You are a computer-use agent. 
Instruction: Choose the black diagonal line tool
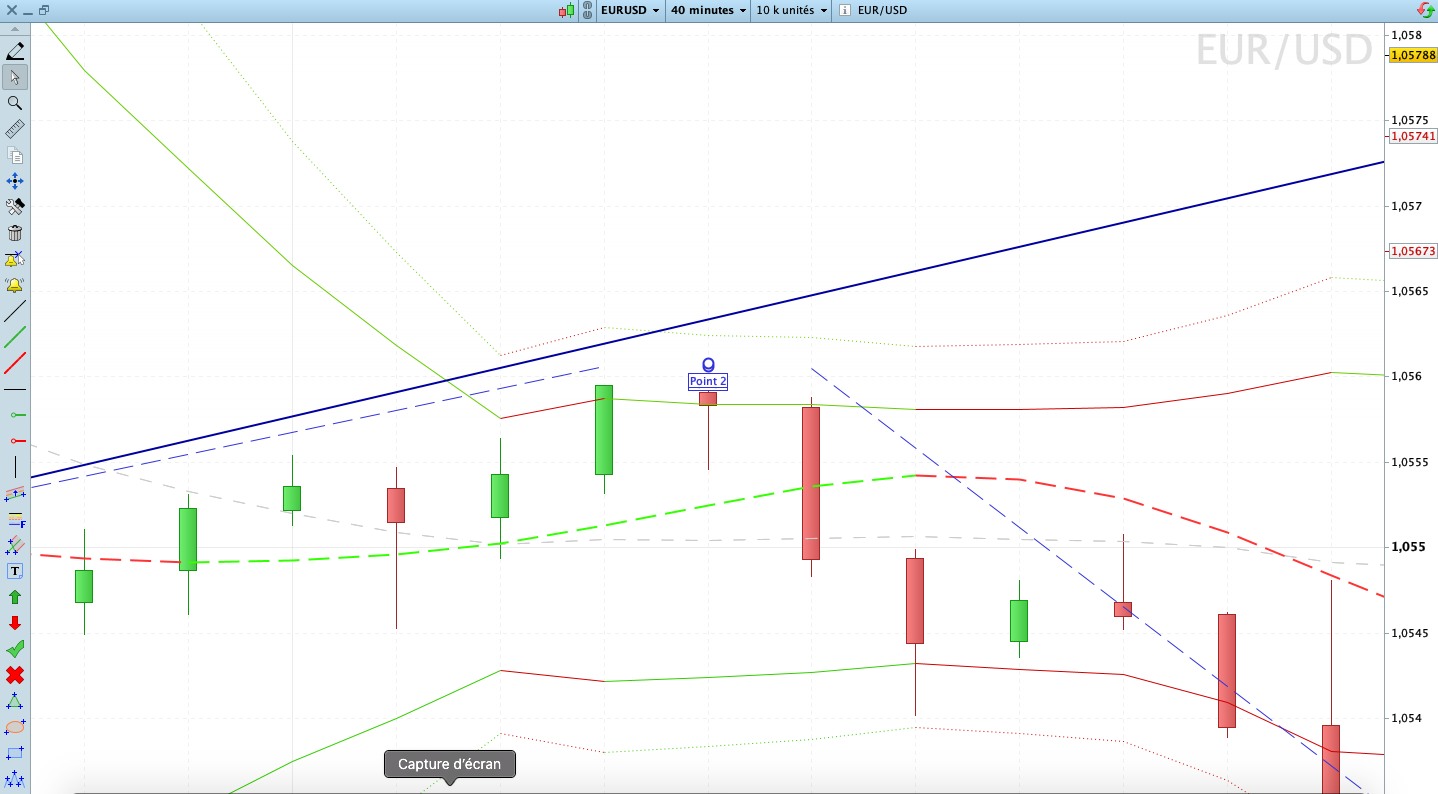click(x=15, y=311)
